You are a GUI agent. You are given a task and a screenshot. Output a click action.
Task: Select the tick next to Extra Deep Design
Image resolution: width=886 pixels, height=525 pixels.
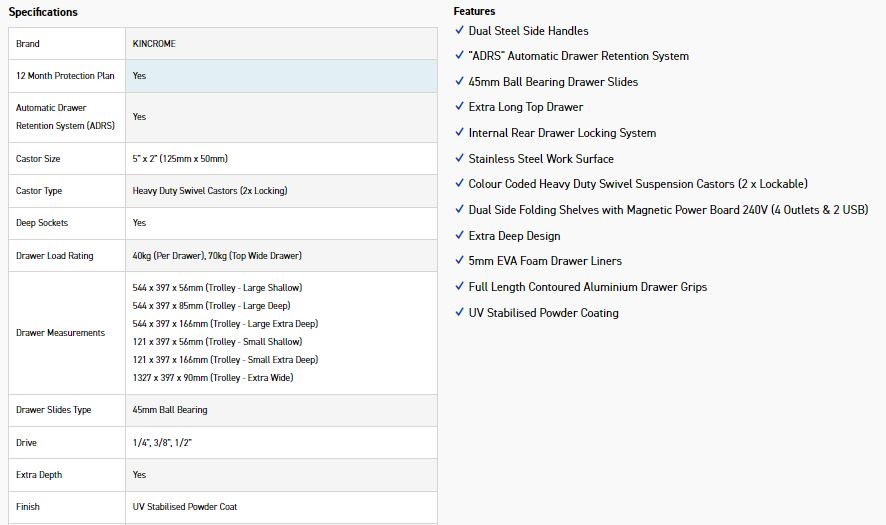[x=459, y=236]
